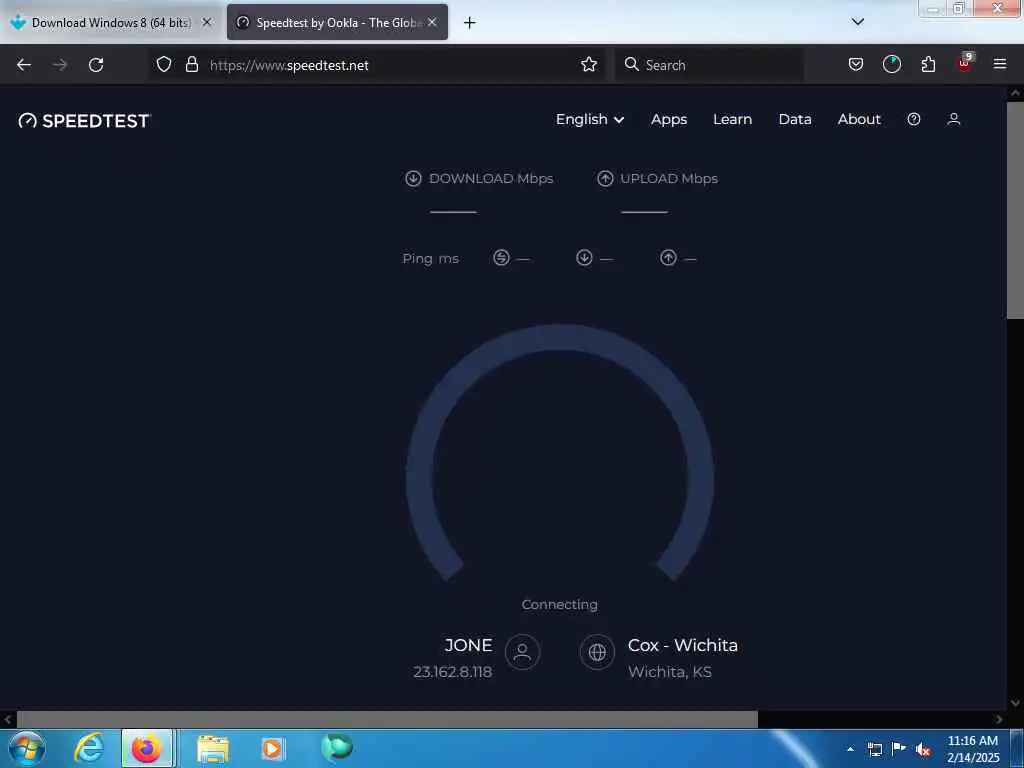
Task: Click the upload ping latency icon
Action: click(x=667, y=258)
